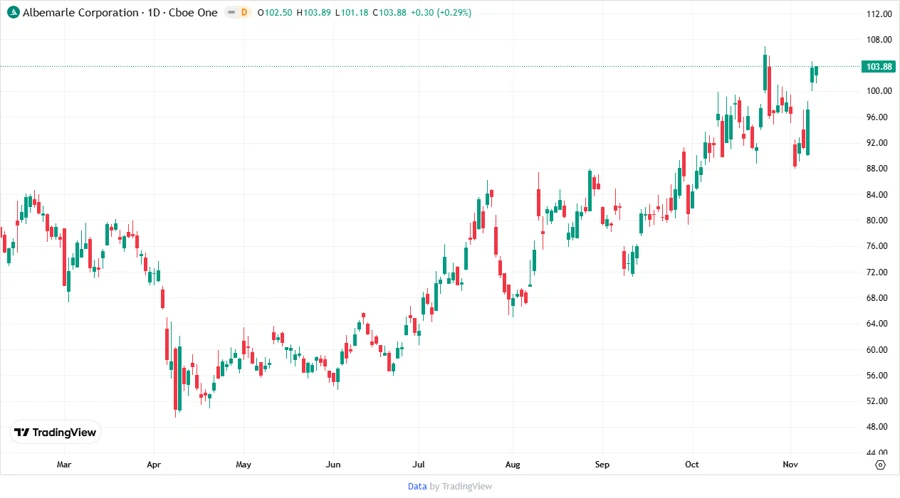Click the 108.00 price axis label
Screen dimensions: 900x498
pyautogui.click(x=879, y=40)
